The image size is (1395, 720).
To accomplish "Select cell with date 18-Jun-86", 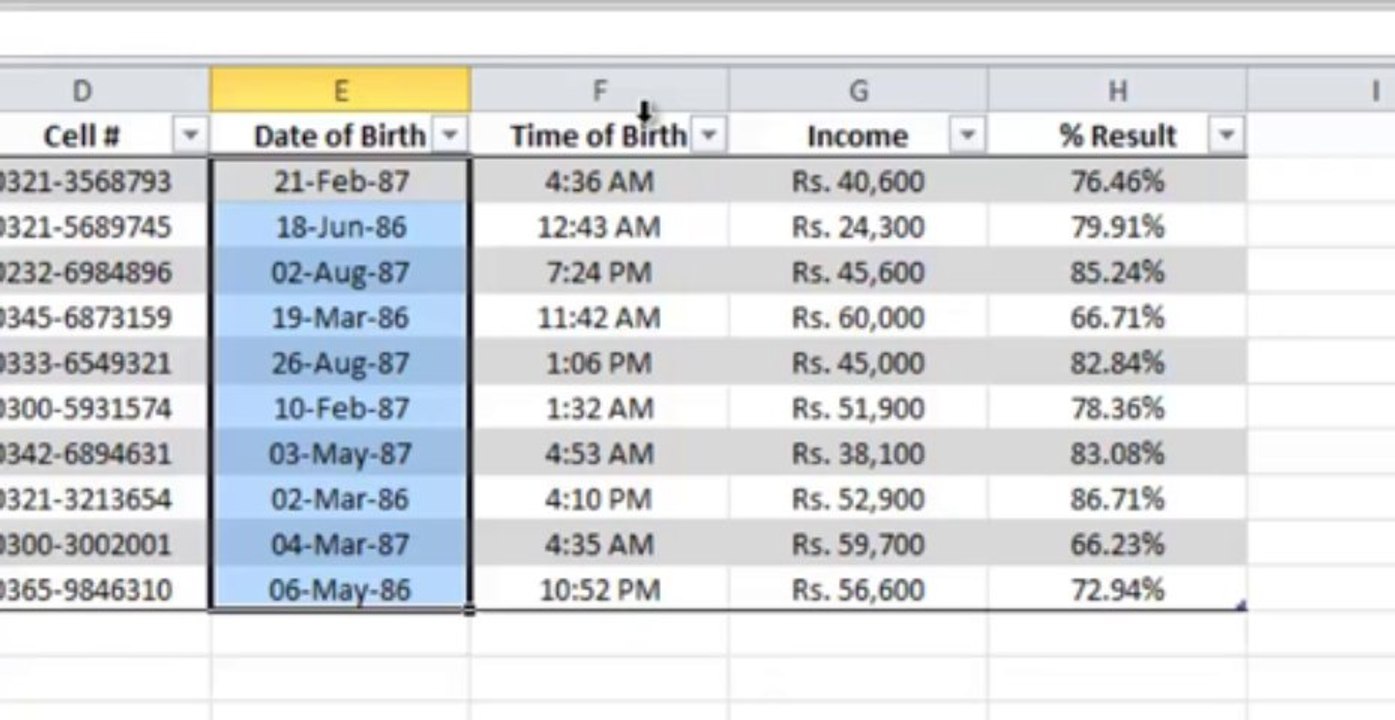I will pos(340,227).
